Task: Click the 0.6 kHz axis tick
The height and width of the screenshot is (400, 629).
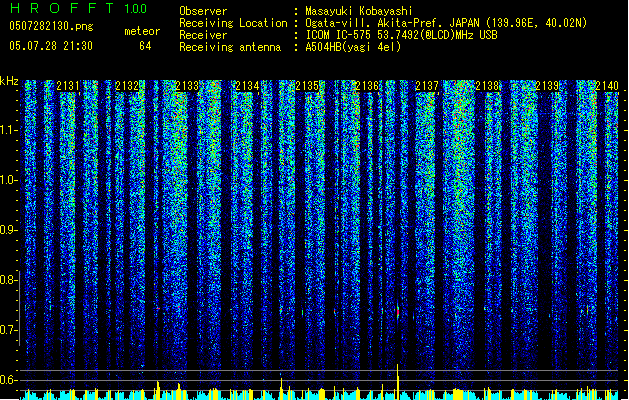Action: pos(8,380)
